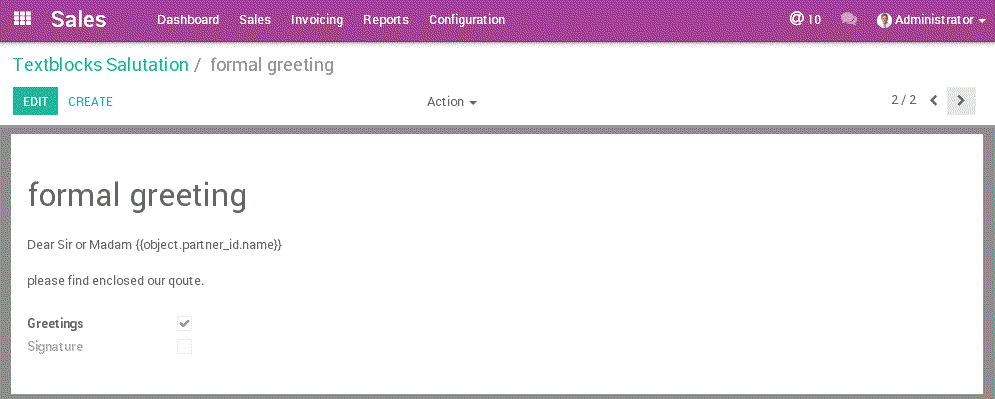Click the 'formal greeting' record heading

pos(137,195)
